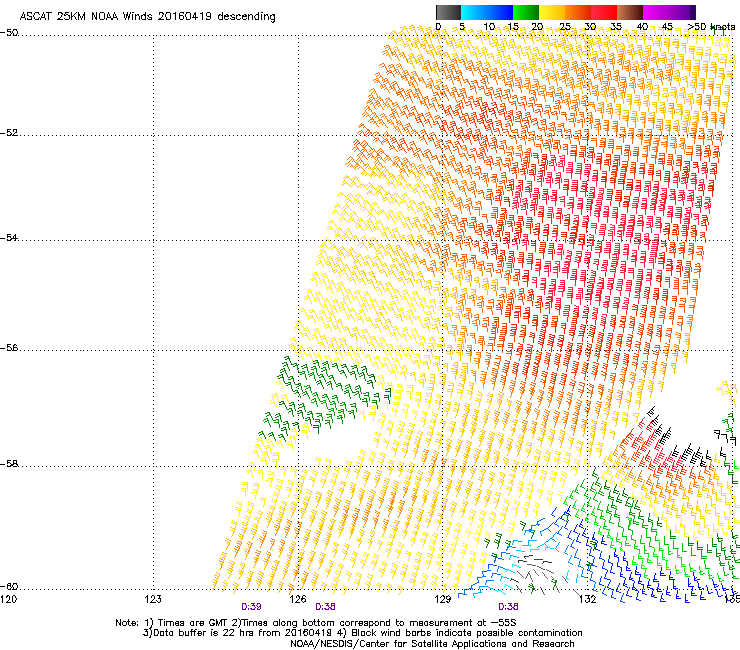Click the -50 latitude label

pos(9,33)
